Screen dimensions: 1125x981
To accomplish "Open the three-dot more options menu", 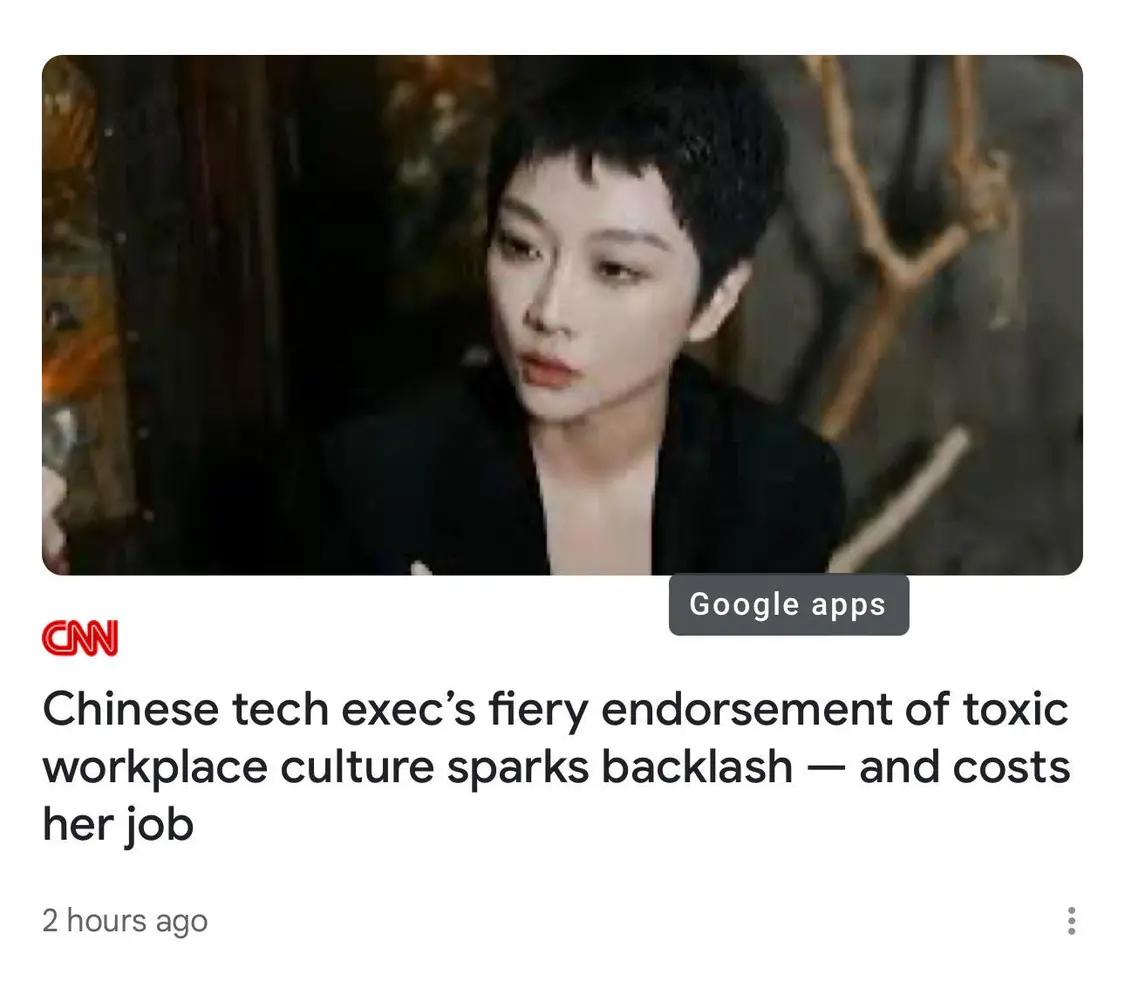I will (1071, 921).
